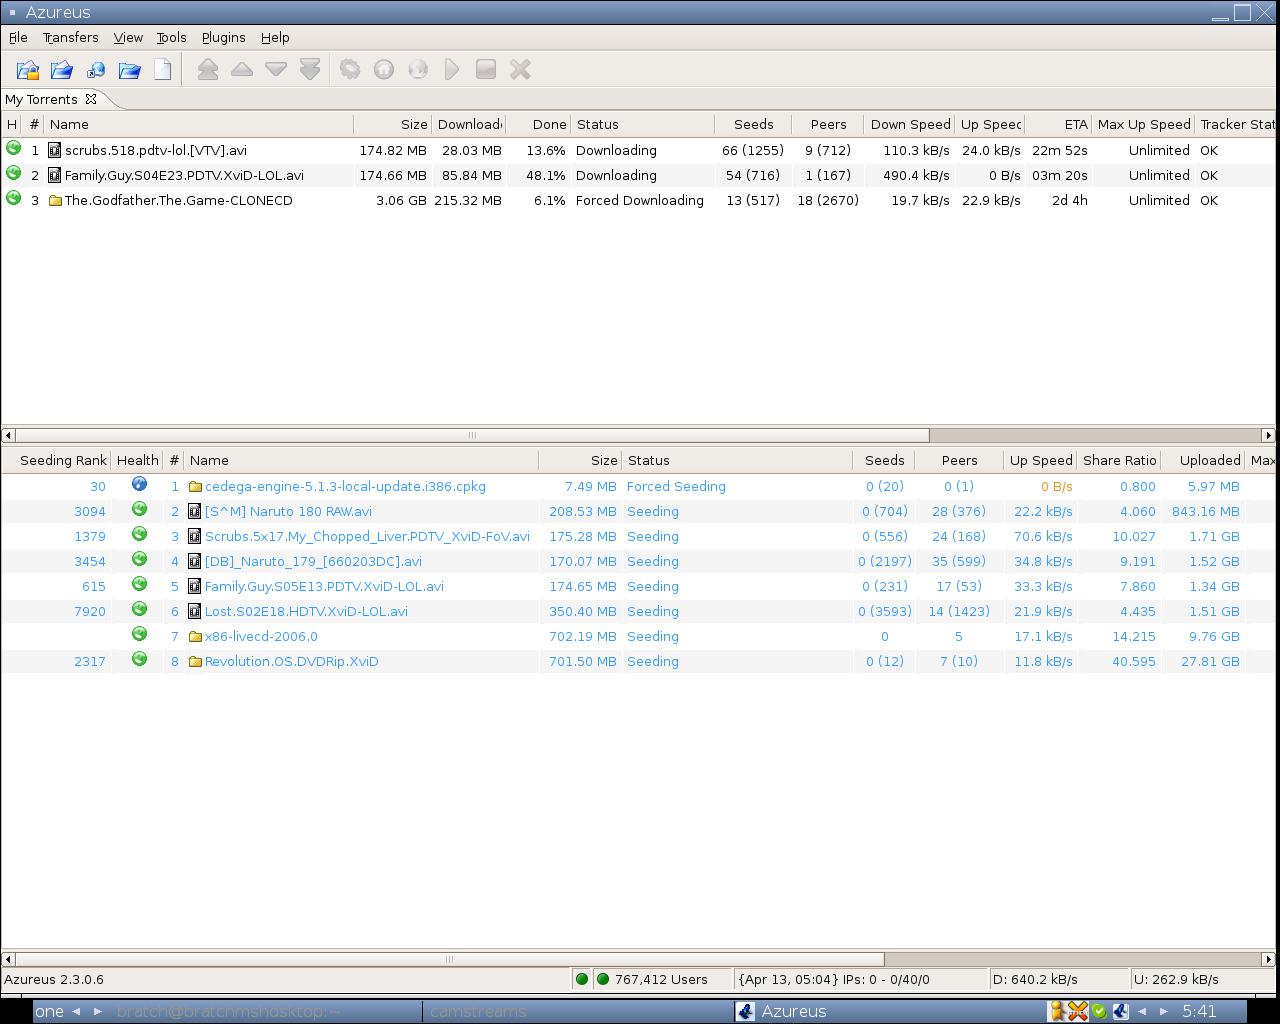Click left arrow of seeding list horizontal scrollbar
This screenshot has height=1024, width=1280.
[x=8, y=959]
